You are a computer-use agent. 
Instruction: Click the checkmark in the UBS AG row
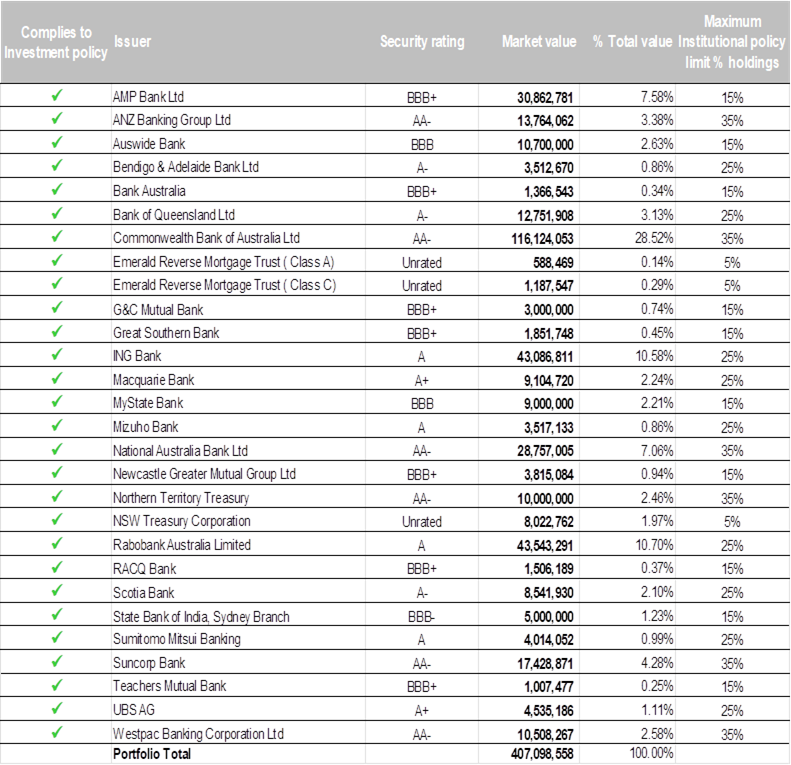click(57, 710)
